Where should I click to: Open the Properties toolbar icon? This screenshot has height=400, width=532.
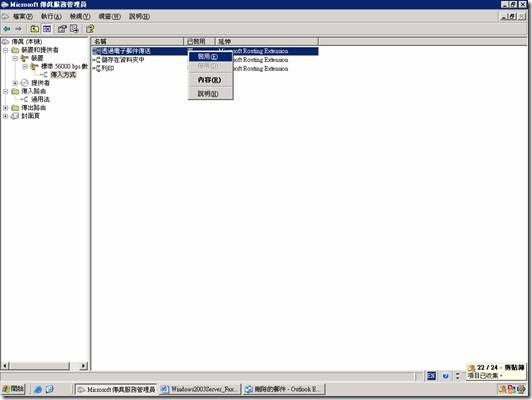[x=62, y=29]
